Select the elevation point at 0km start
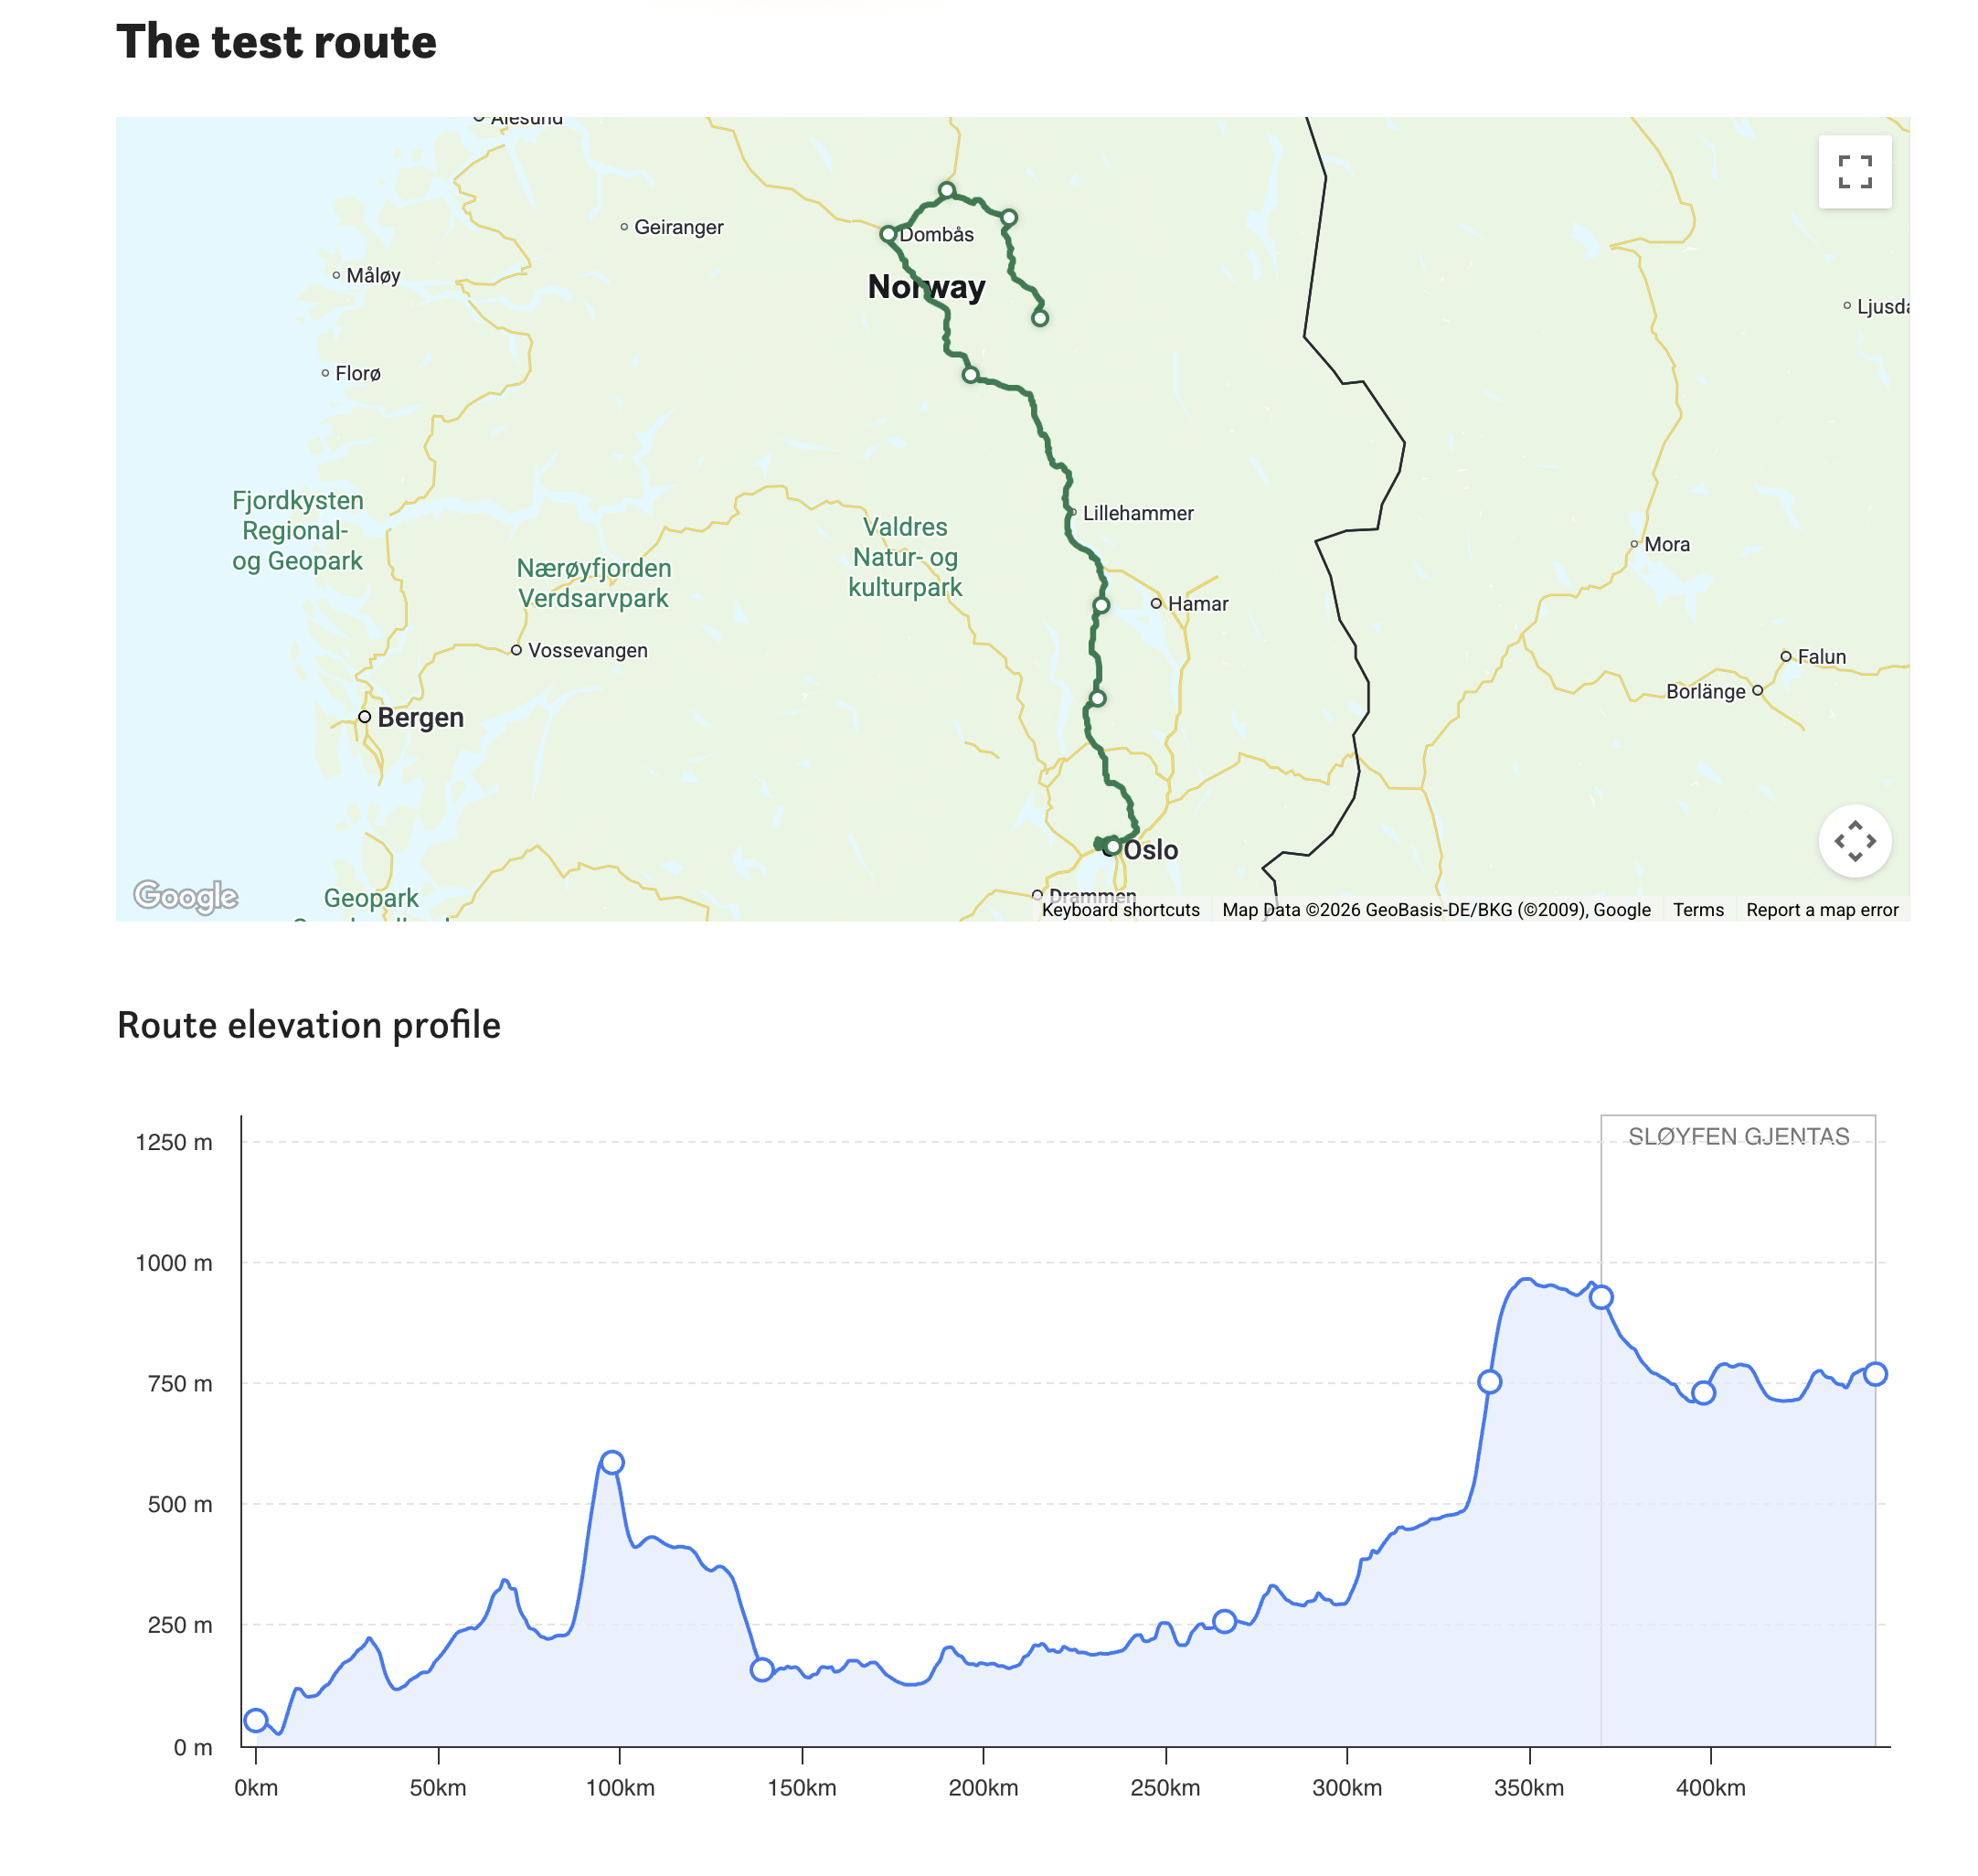1978x1876 pixels. pyautogui.click(x=256, y=1721)
